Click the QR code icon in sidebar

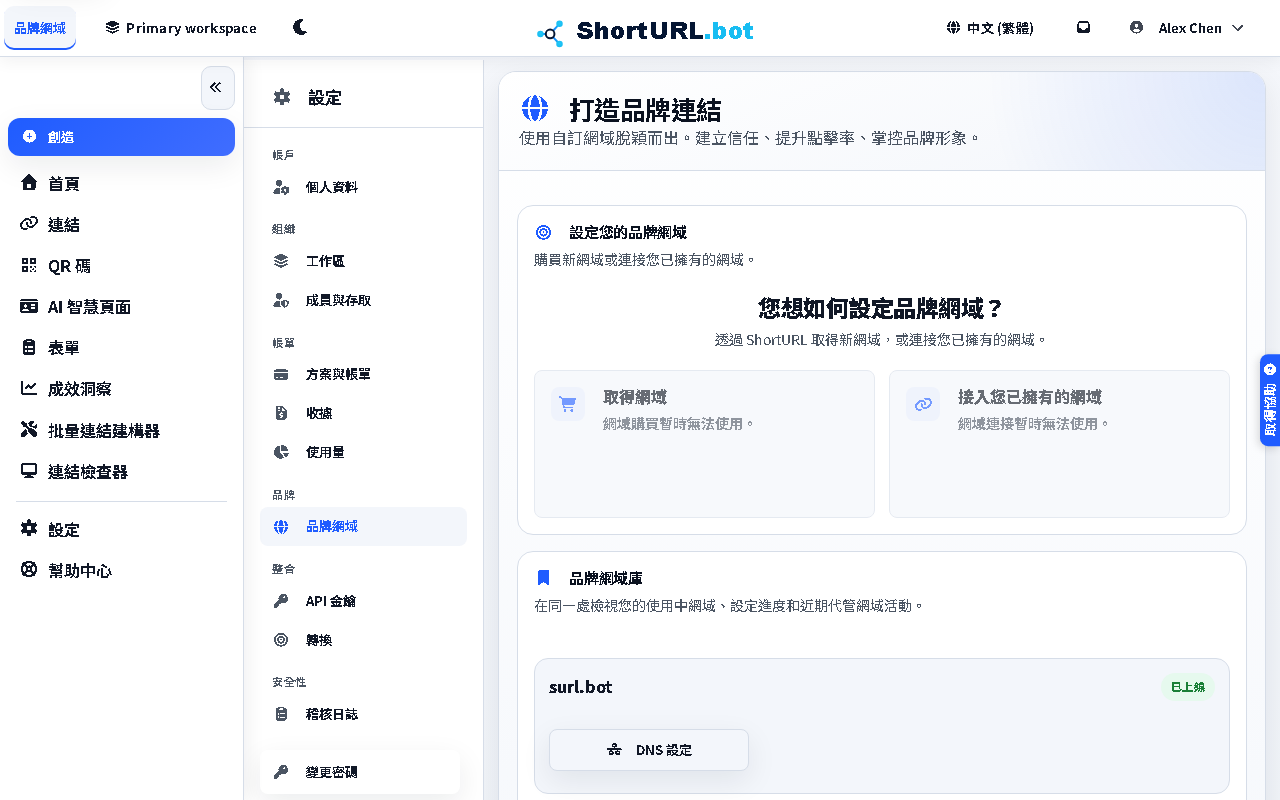click(29, 266)
